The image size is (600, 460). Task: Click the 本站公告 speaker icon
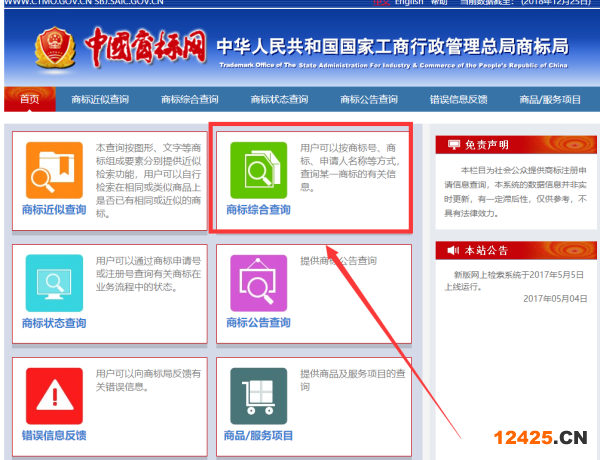tap(454, 250)
